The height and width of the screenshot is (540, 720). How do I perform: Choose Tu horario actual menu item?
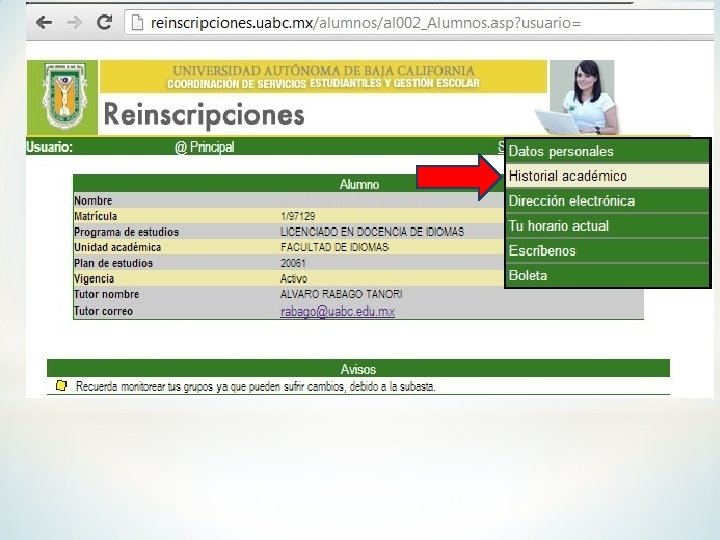click(x=607, y=225)
